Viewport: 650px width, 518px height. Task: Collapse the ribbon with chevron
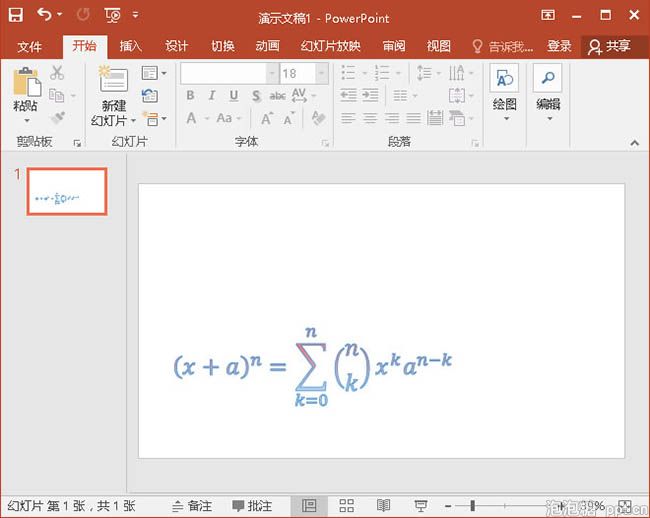[x=634, y=143]
